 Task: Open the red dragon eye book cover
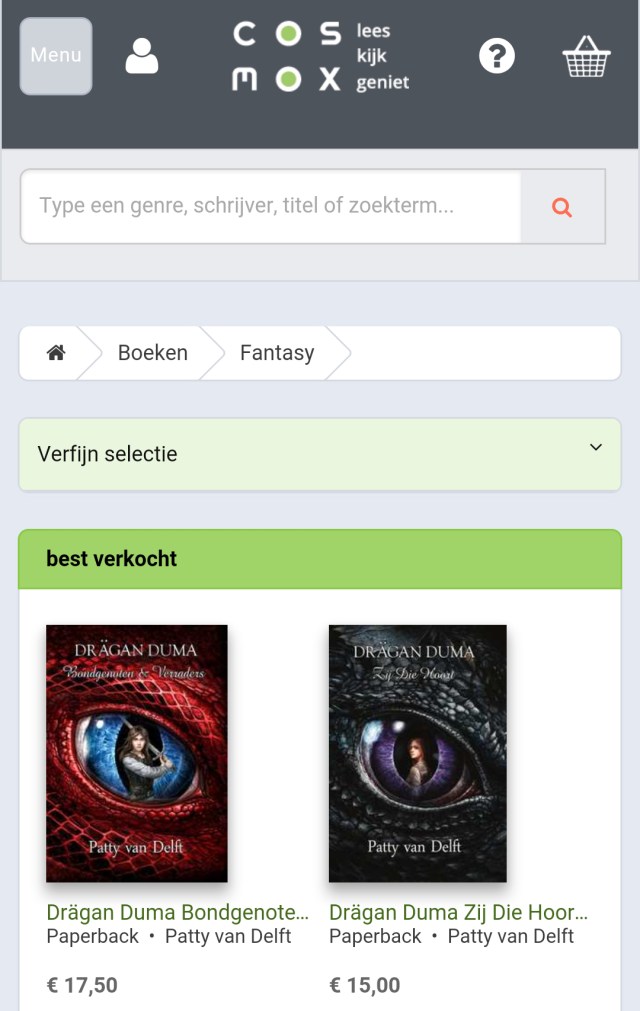[137, 753]
